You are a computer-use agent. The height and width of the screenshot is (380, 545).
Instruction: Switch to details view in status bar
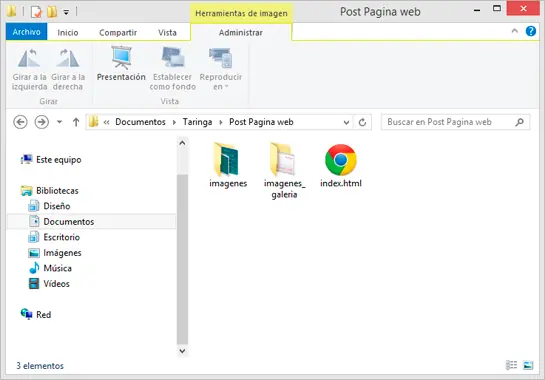pyautogui.click(x=511, y=365)
